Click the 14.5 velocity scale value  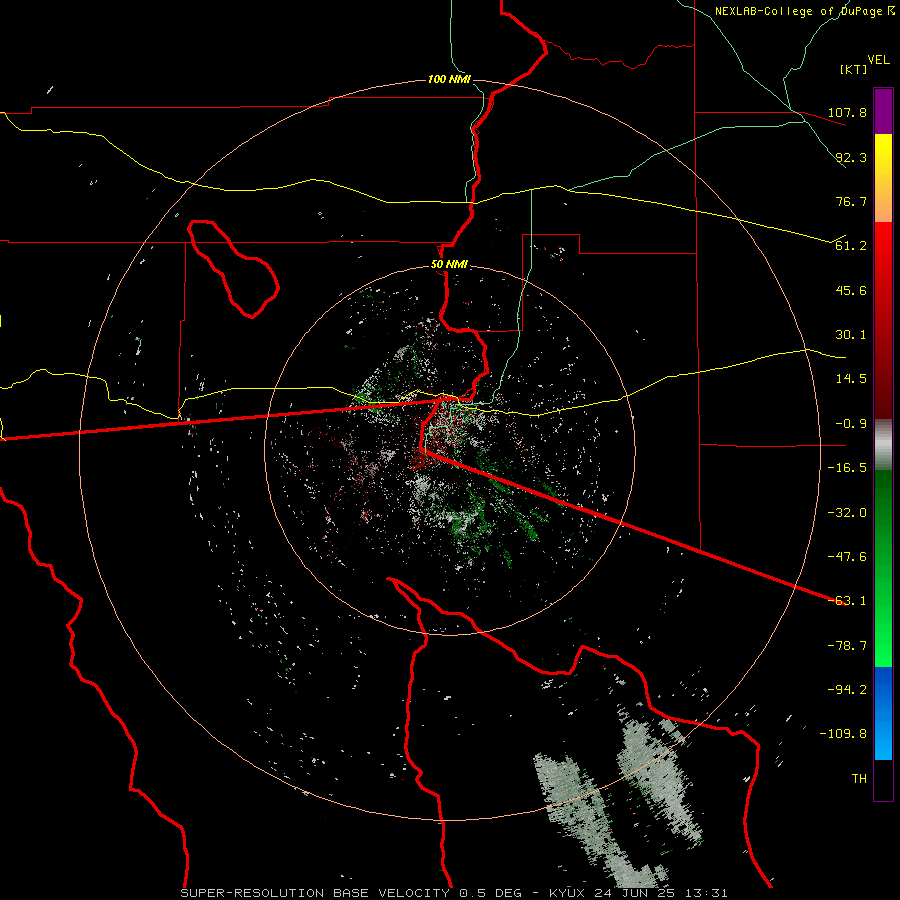click(851, 379)
